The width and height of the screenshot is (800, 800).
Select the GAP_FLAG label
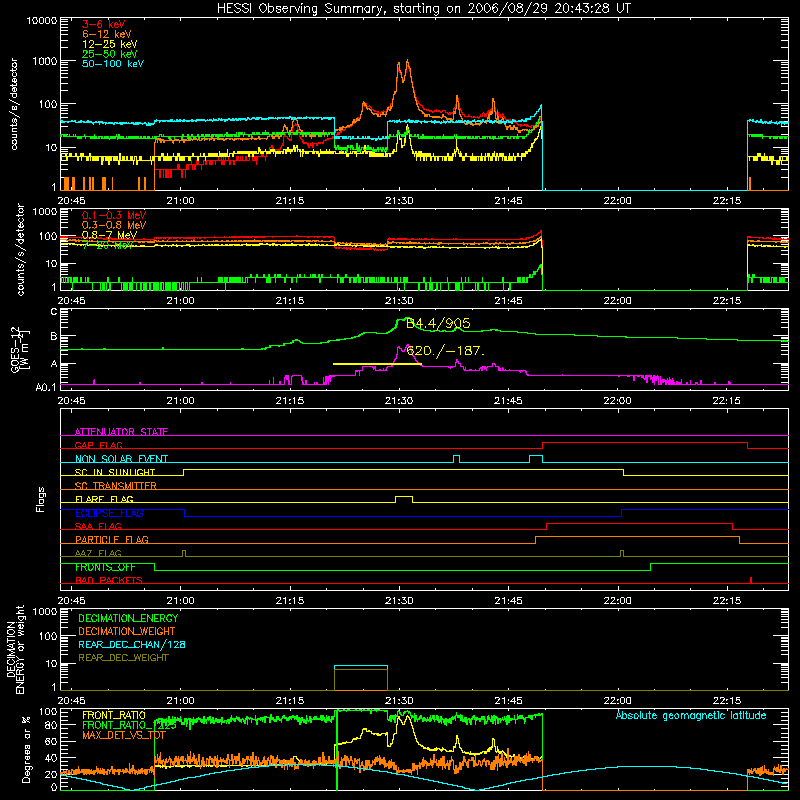98,445
